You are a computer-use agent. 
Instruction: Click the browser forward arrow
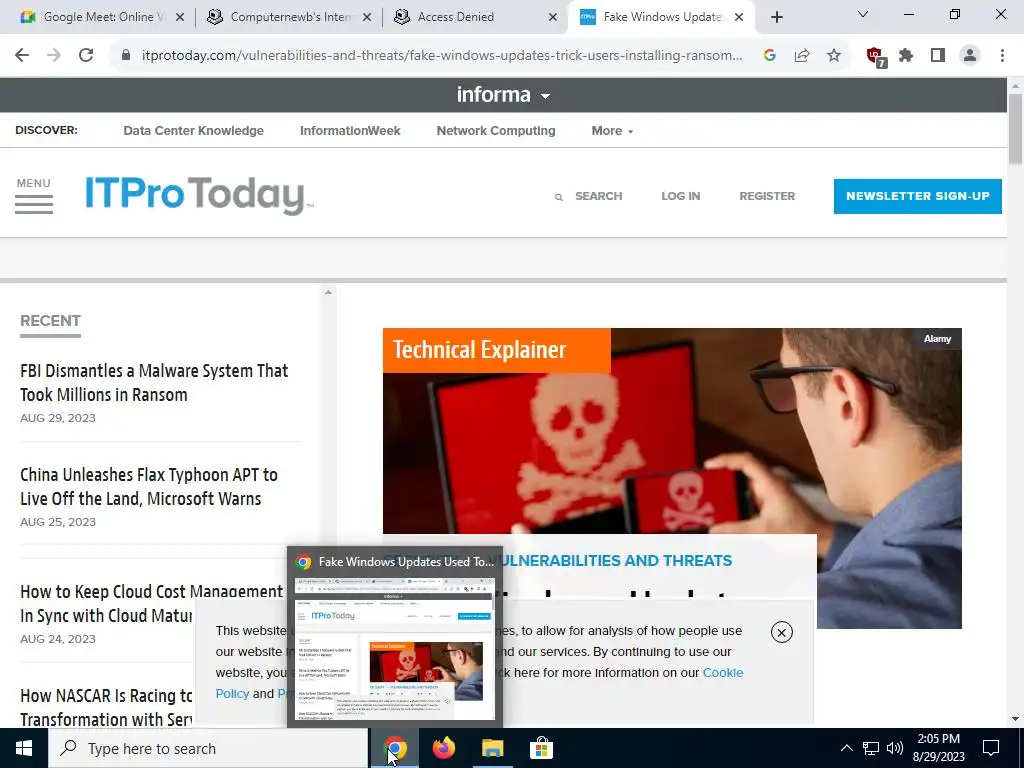(54, 56)
